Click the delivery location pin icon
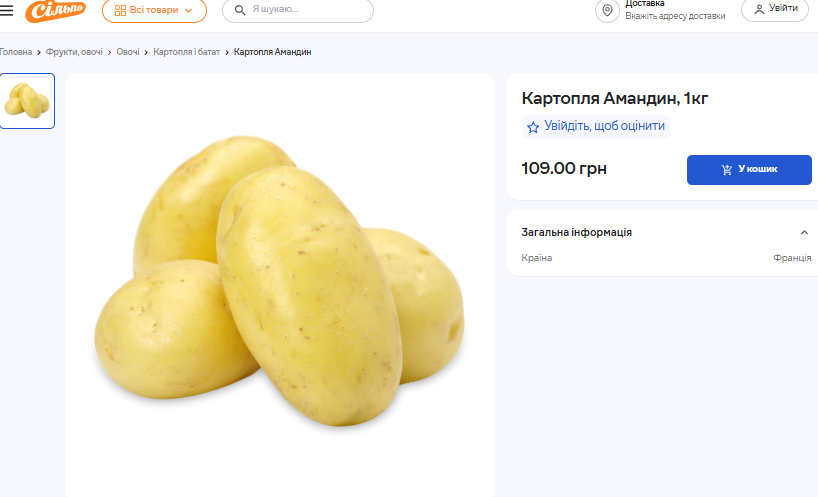 coord(607,11)
